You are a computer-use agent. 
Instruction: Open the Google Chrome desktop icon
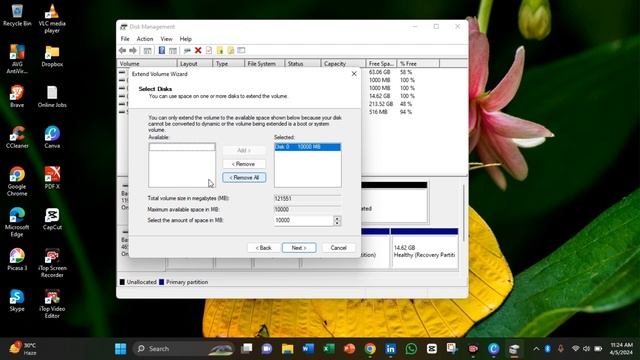coord(17,182)
